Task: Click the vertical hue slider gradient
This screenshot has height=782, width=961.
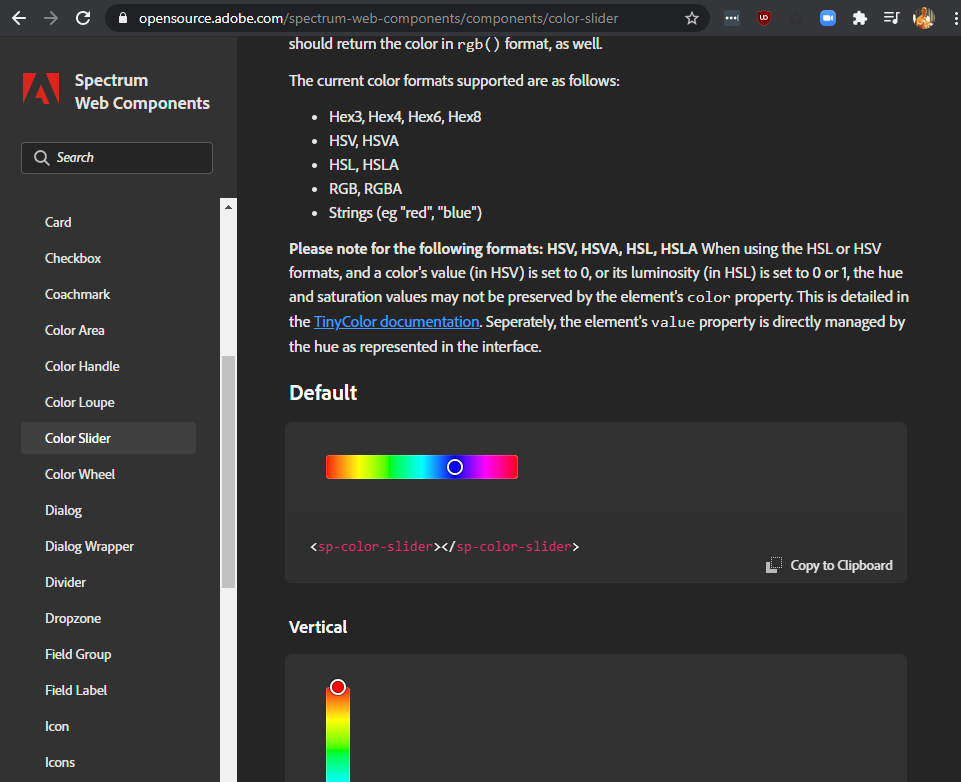Action: coord(338,735)
